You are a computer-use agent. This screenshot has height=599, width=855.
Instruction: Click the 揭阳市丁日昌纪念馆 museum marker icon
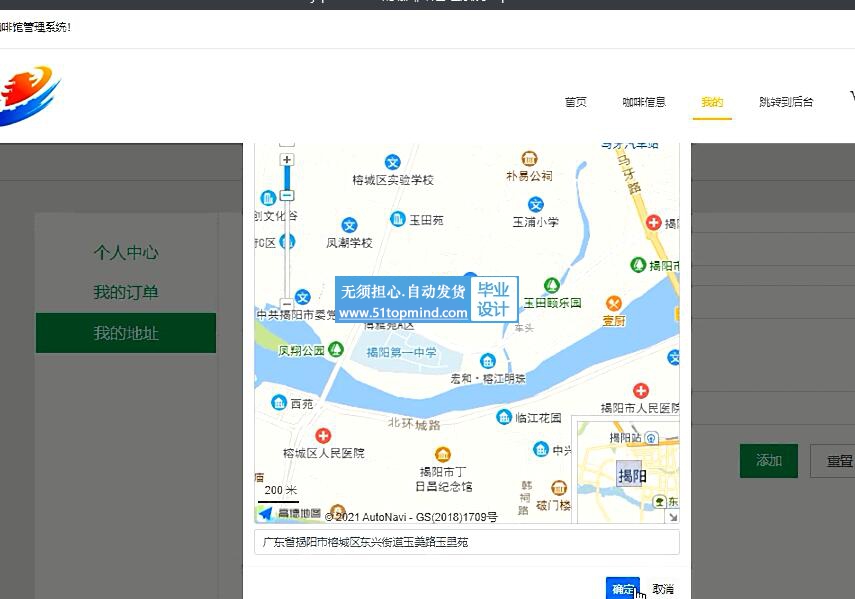coord(443,454)
